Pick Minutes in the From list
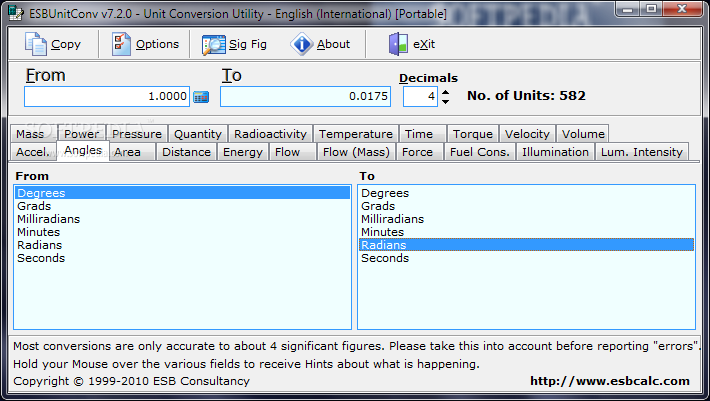Screen dimensions: 710x401 [182, 232]
